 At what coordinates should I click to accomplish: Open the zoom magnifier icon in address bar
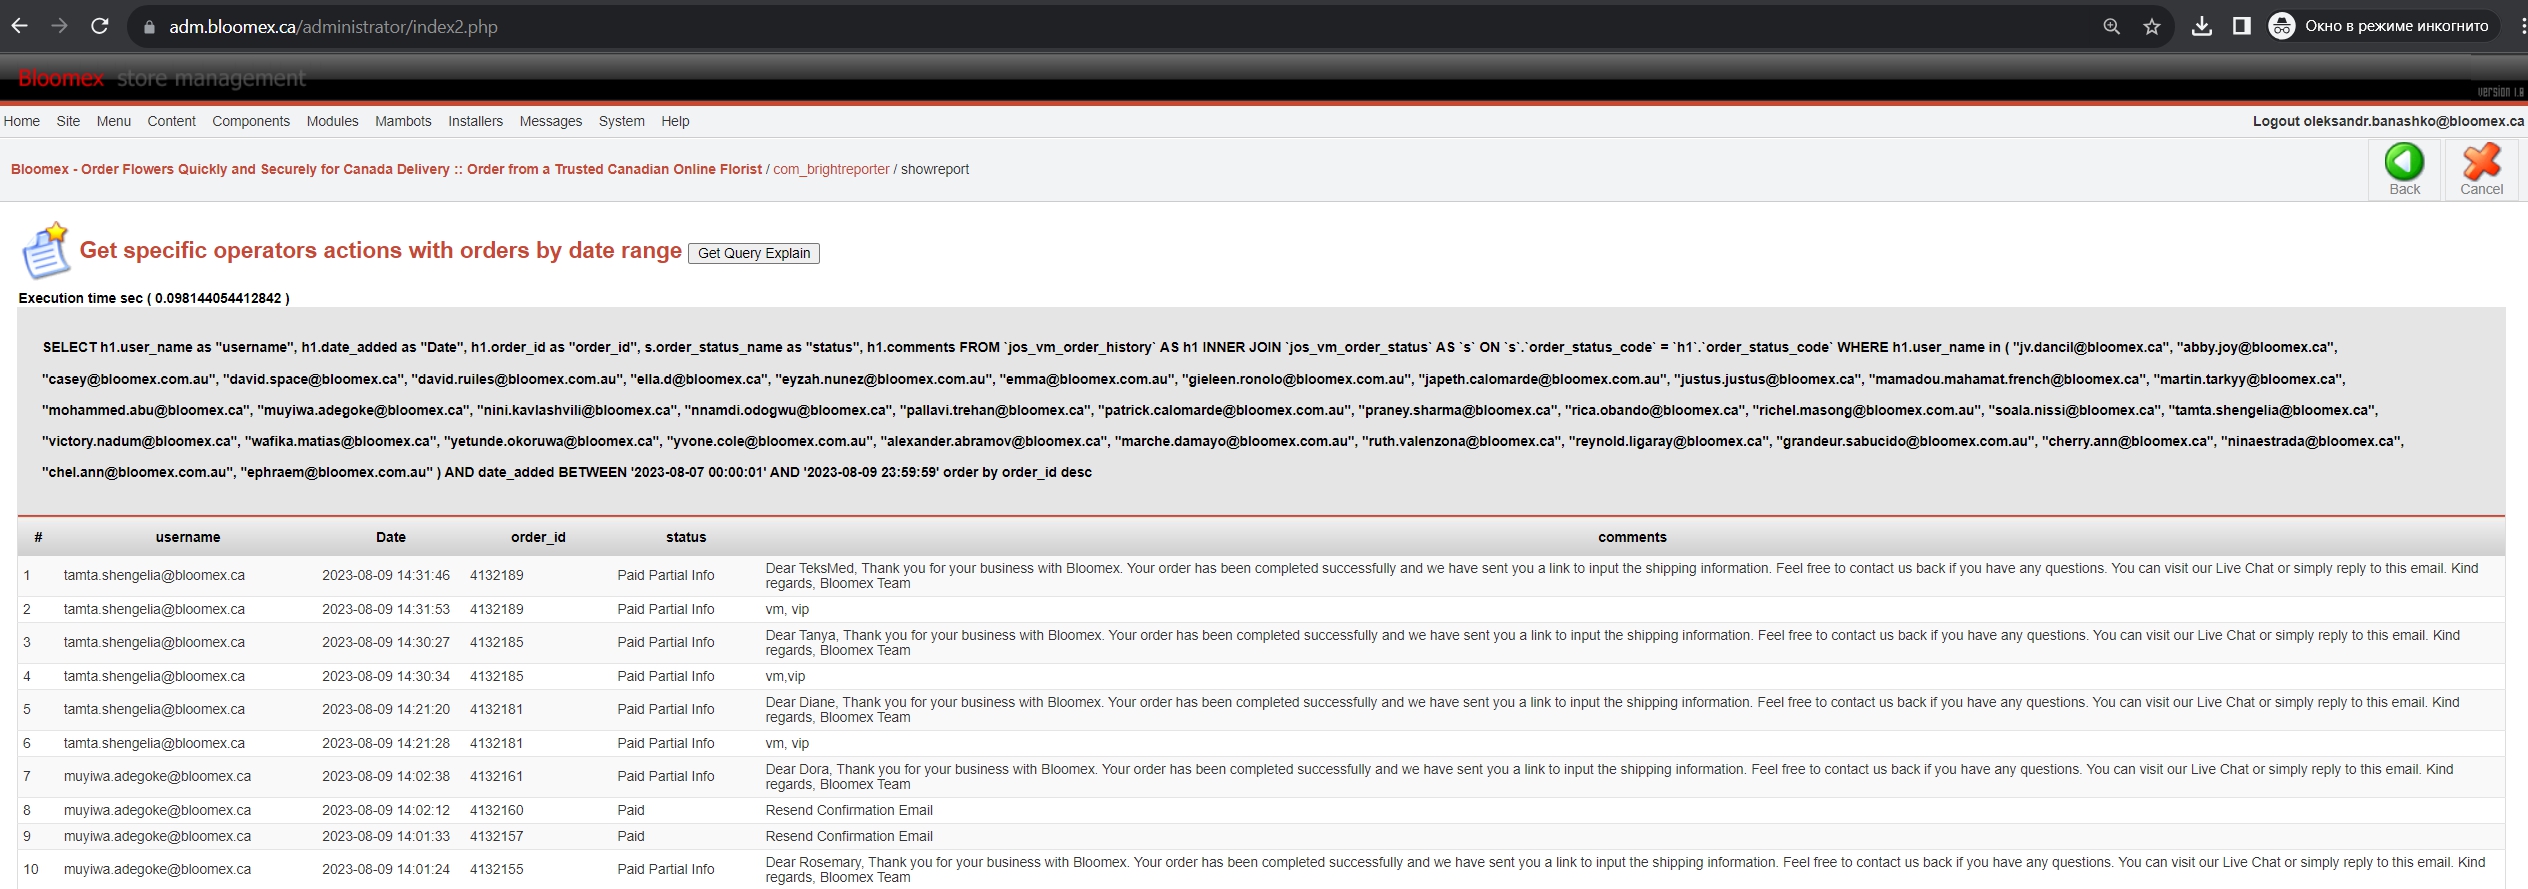pos(2111,27)
